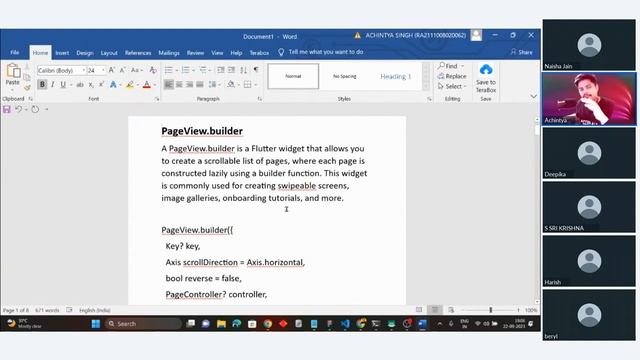This screenshot has width=640, height=360.
Task: Open the Font dialog launcher
Action: click(157, 99)
